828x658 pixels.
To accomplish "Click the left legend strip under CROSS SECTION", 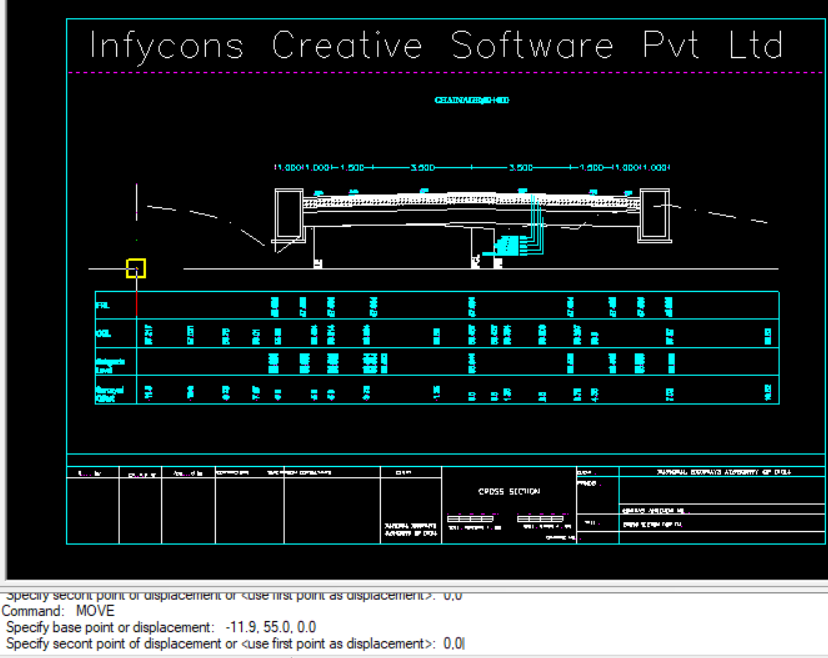I will 470,519.
